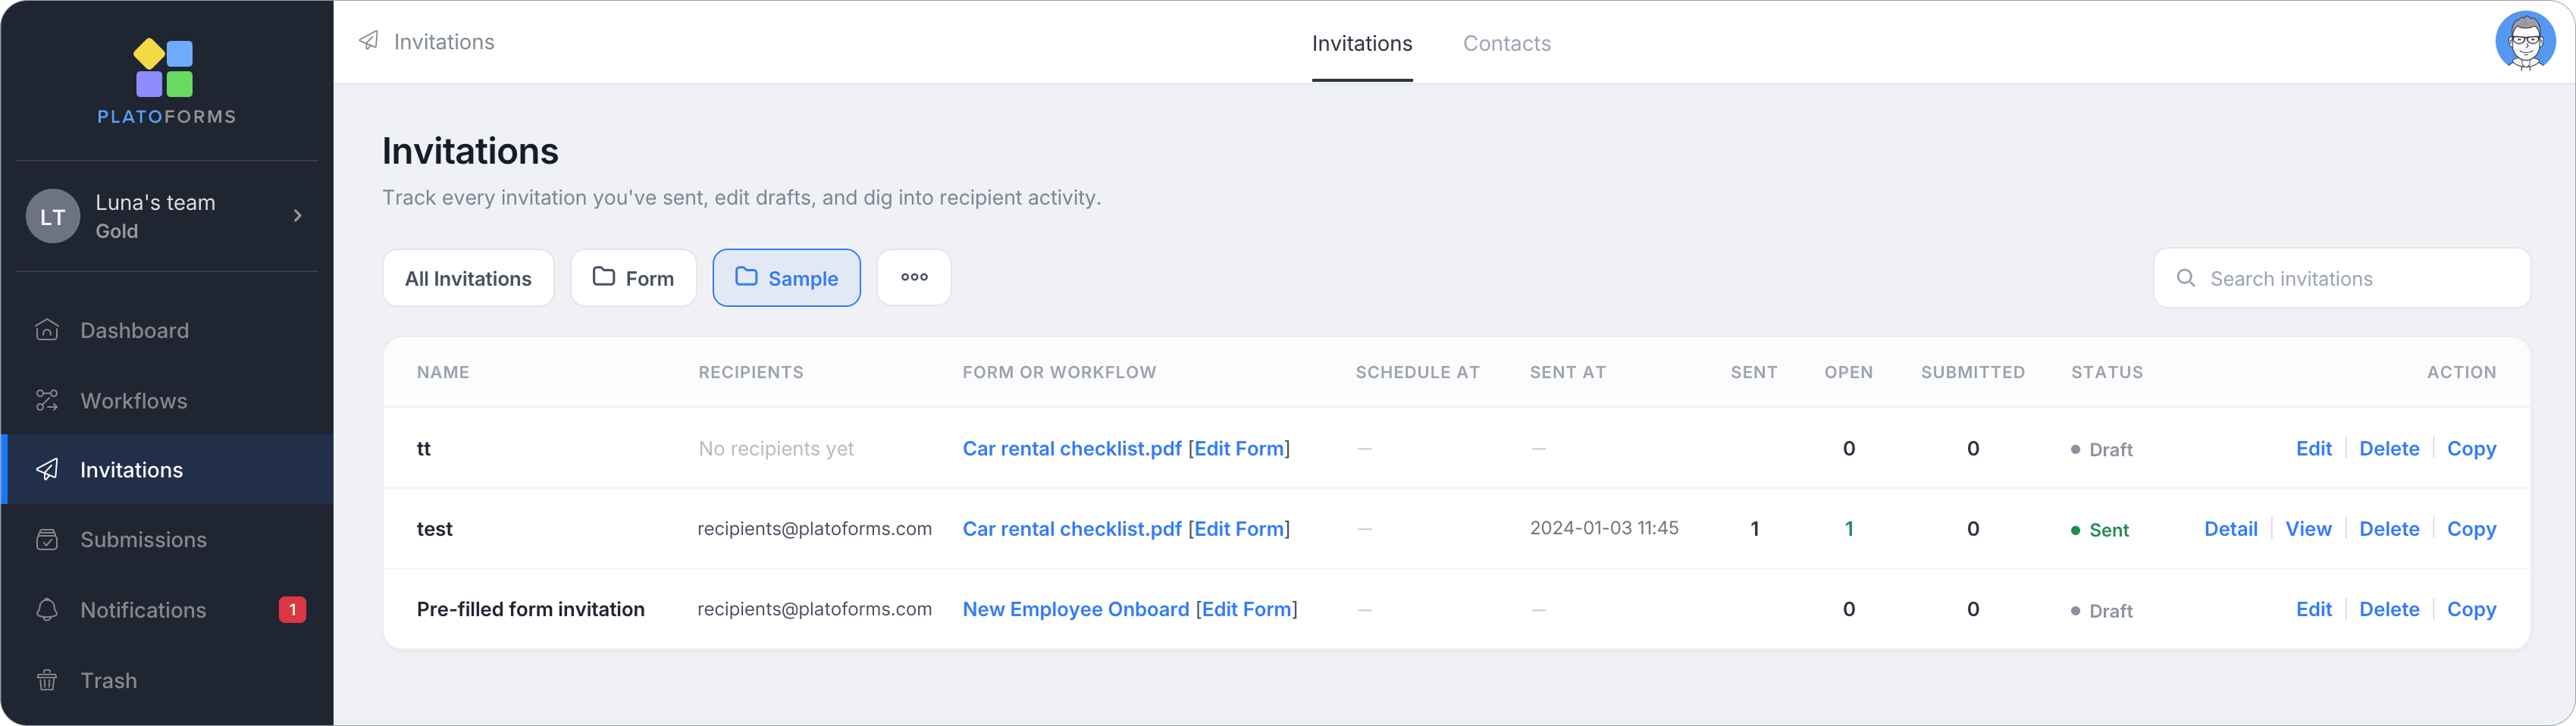Copy the tt invitation

click(x=2471, y=448)
